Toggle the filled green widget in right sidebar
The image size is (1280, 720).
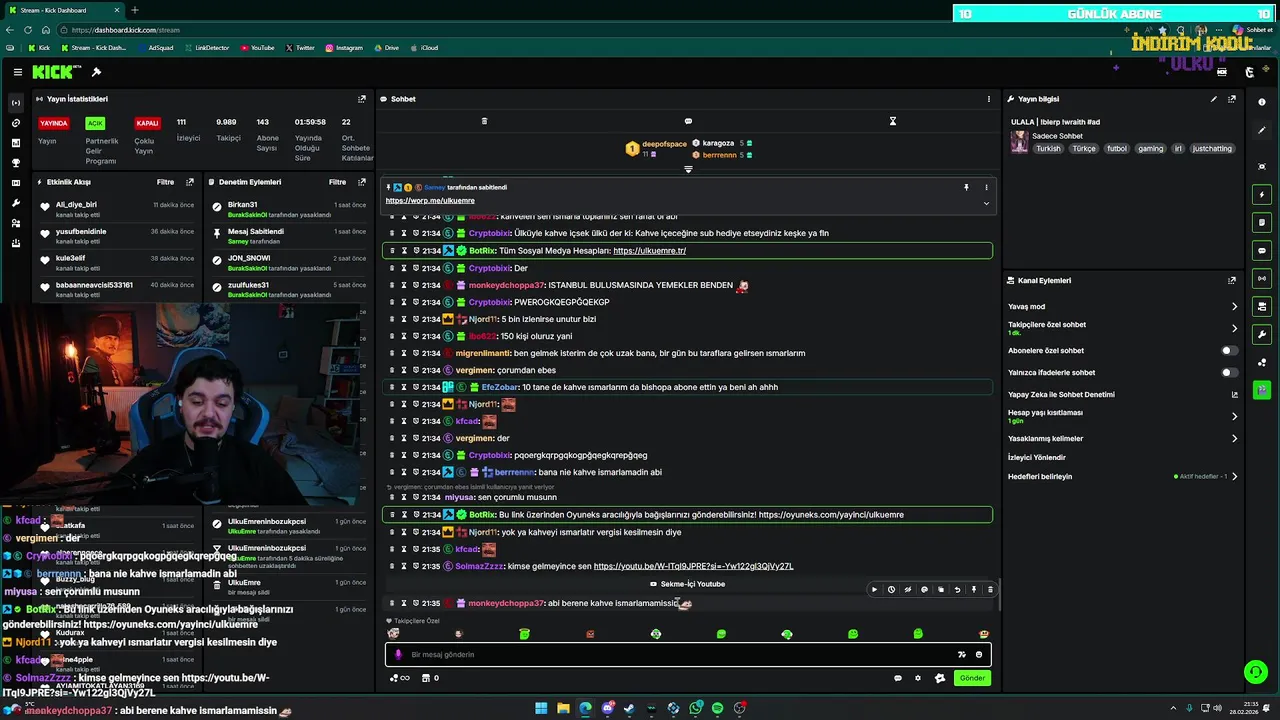[x=1262, y=389]
